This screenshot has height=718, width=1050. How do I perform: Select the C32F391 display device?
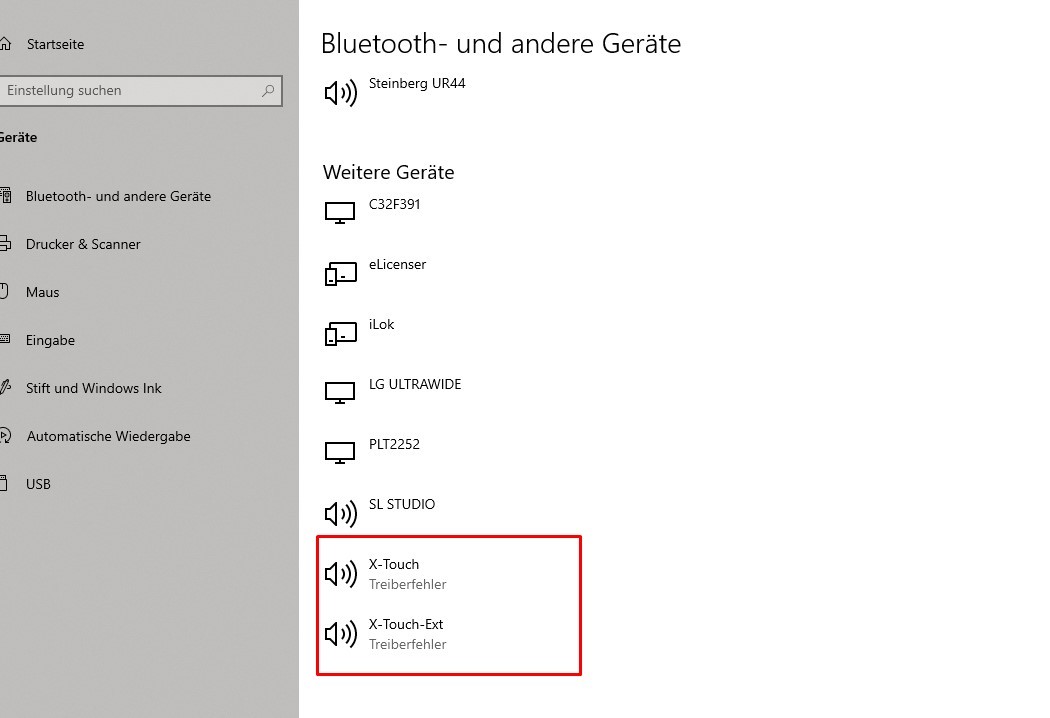[x=394, y=204]
